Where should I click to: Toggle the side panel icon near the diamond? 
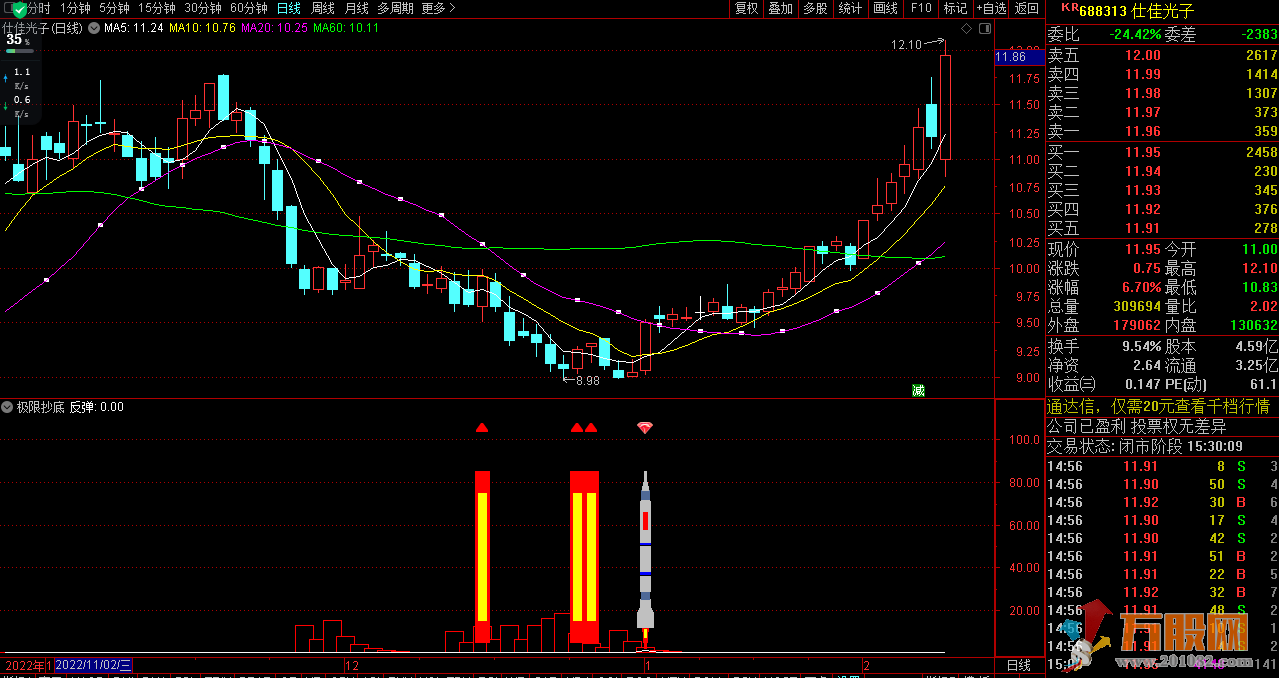(x=984, y=30)
